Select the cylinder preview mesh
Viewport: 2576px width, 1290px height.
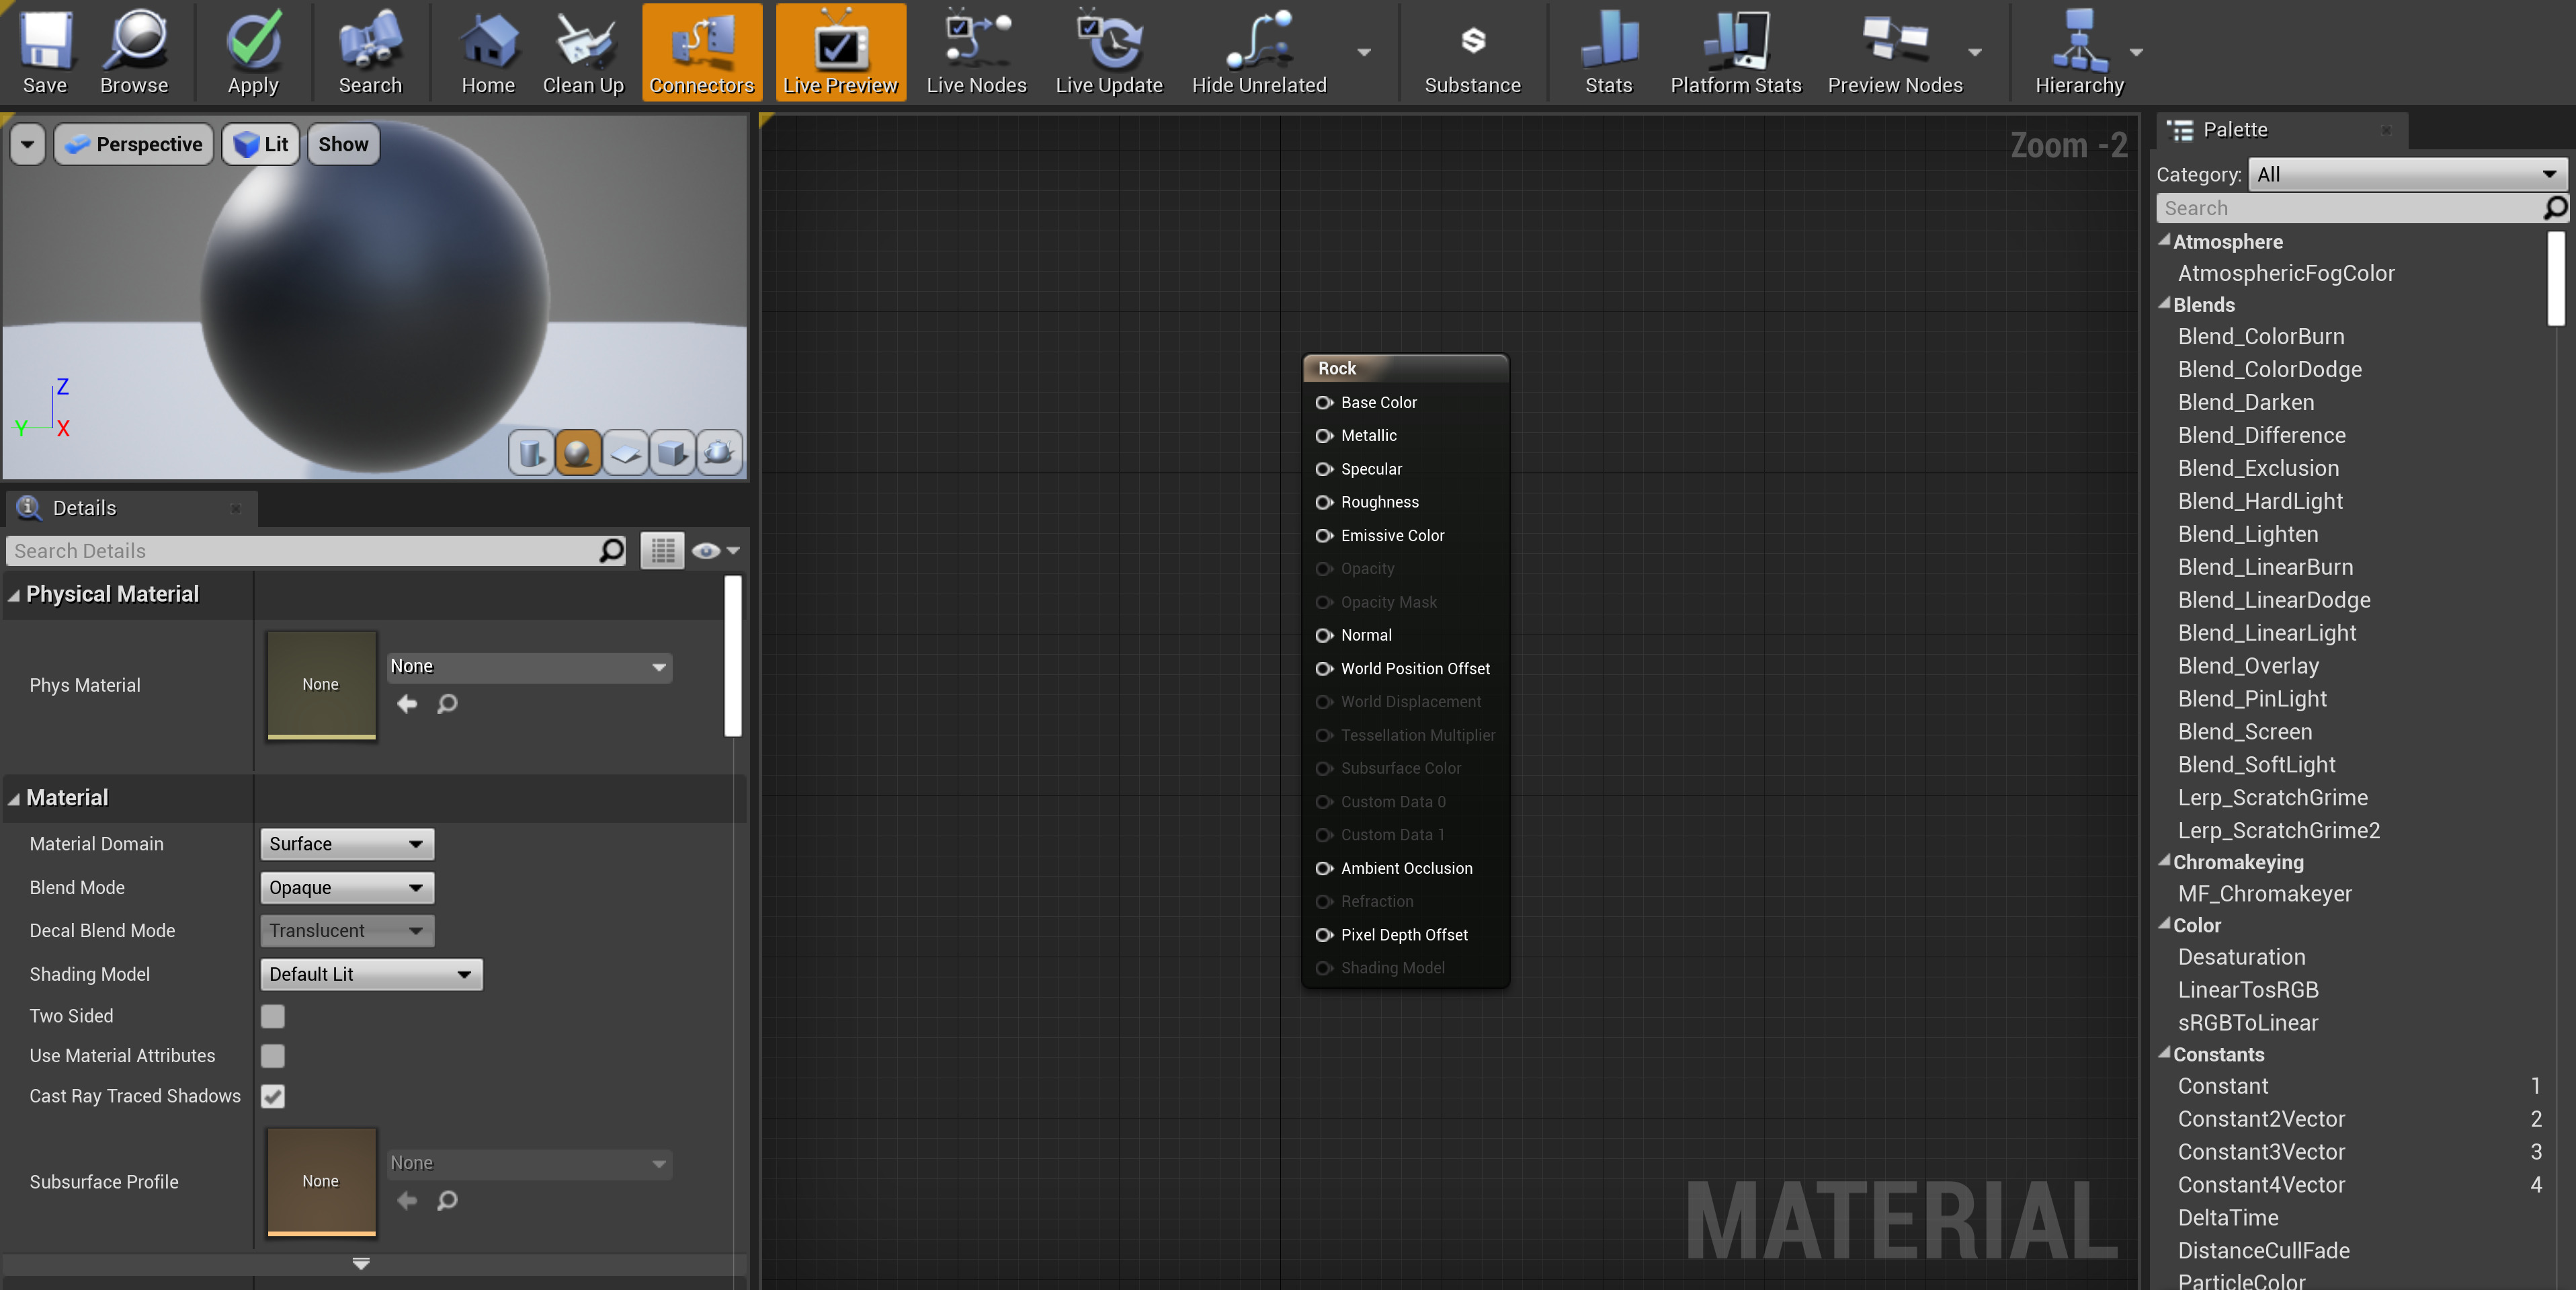pyautogui.click(x=531, y=453)
